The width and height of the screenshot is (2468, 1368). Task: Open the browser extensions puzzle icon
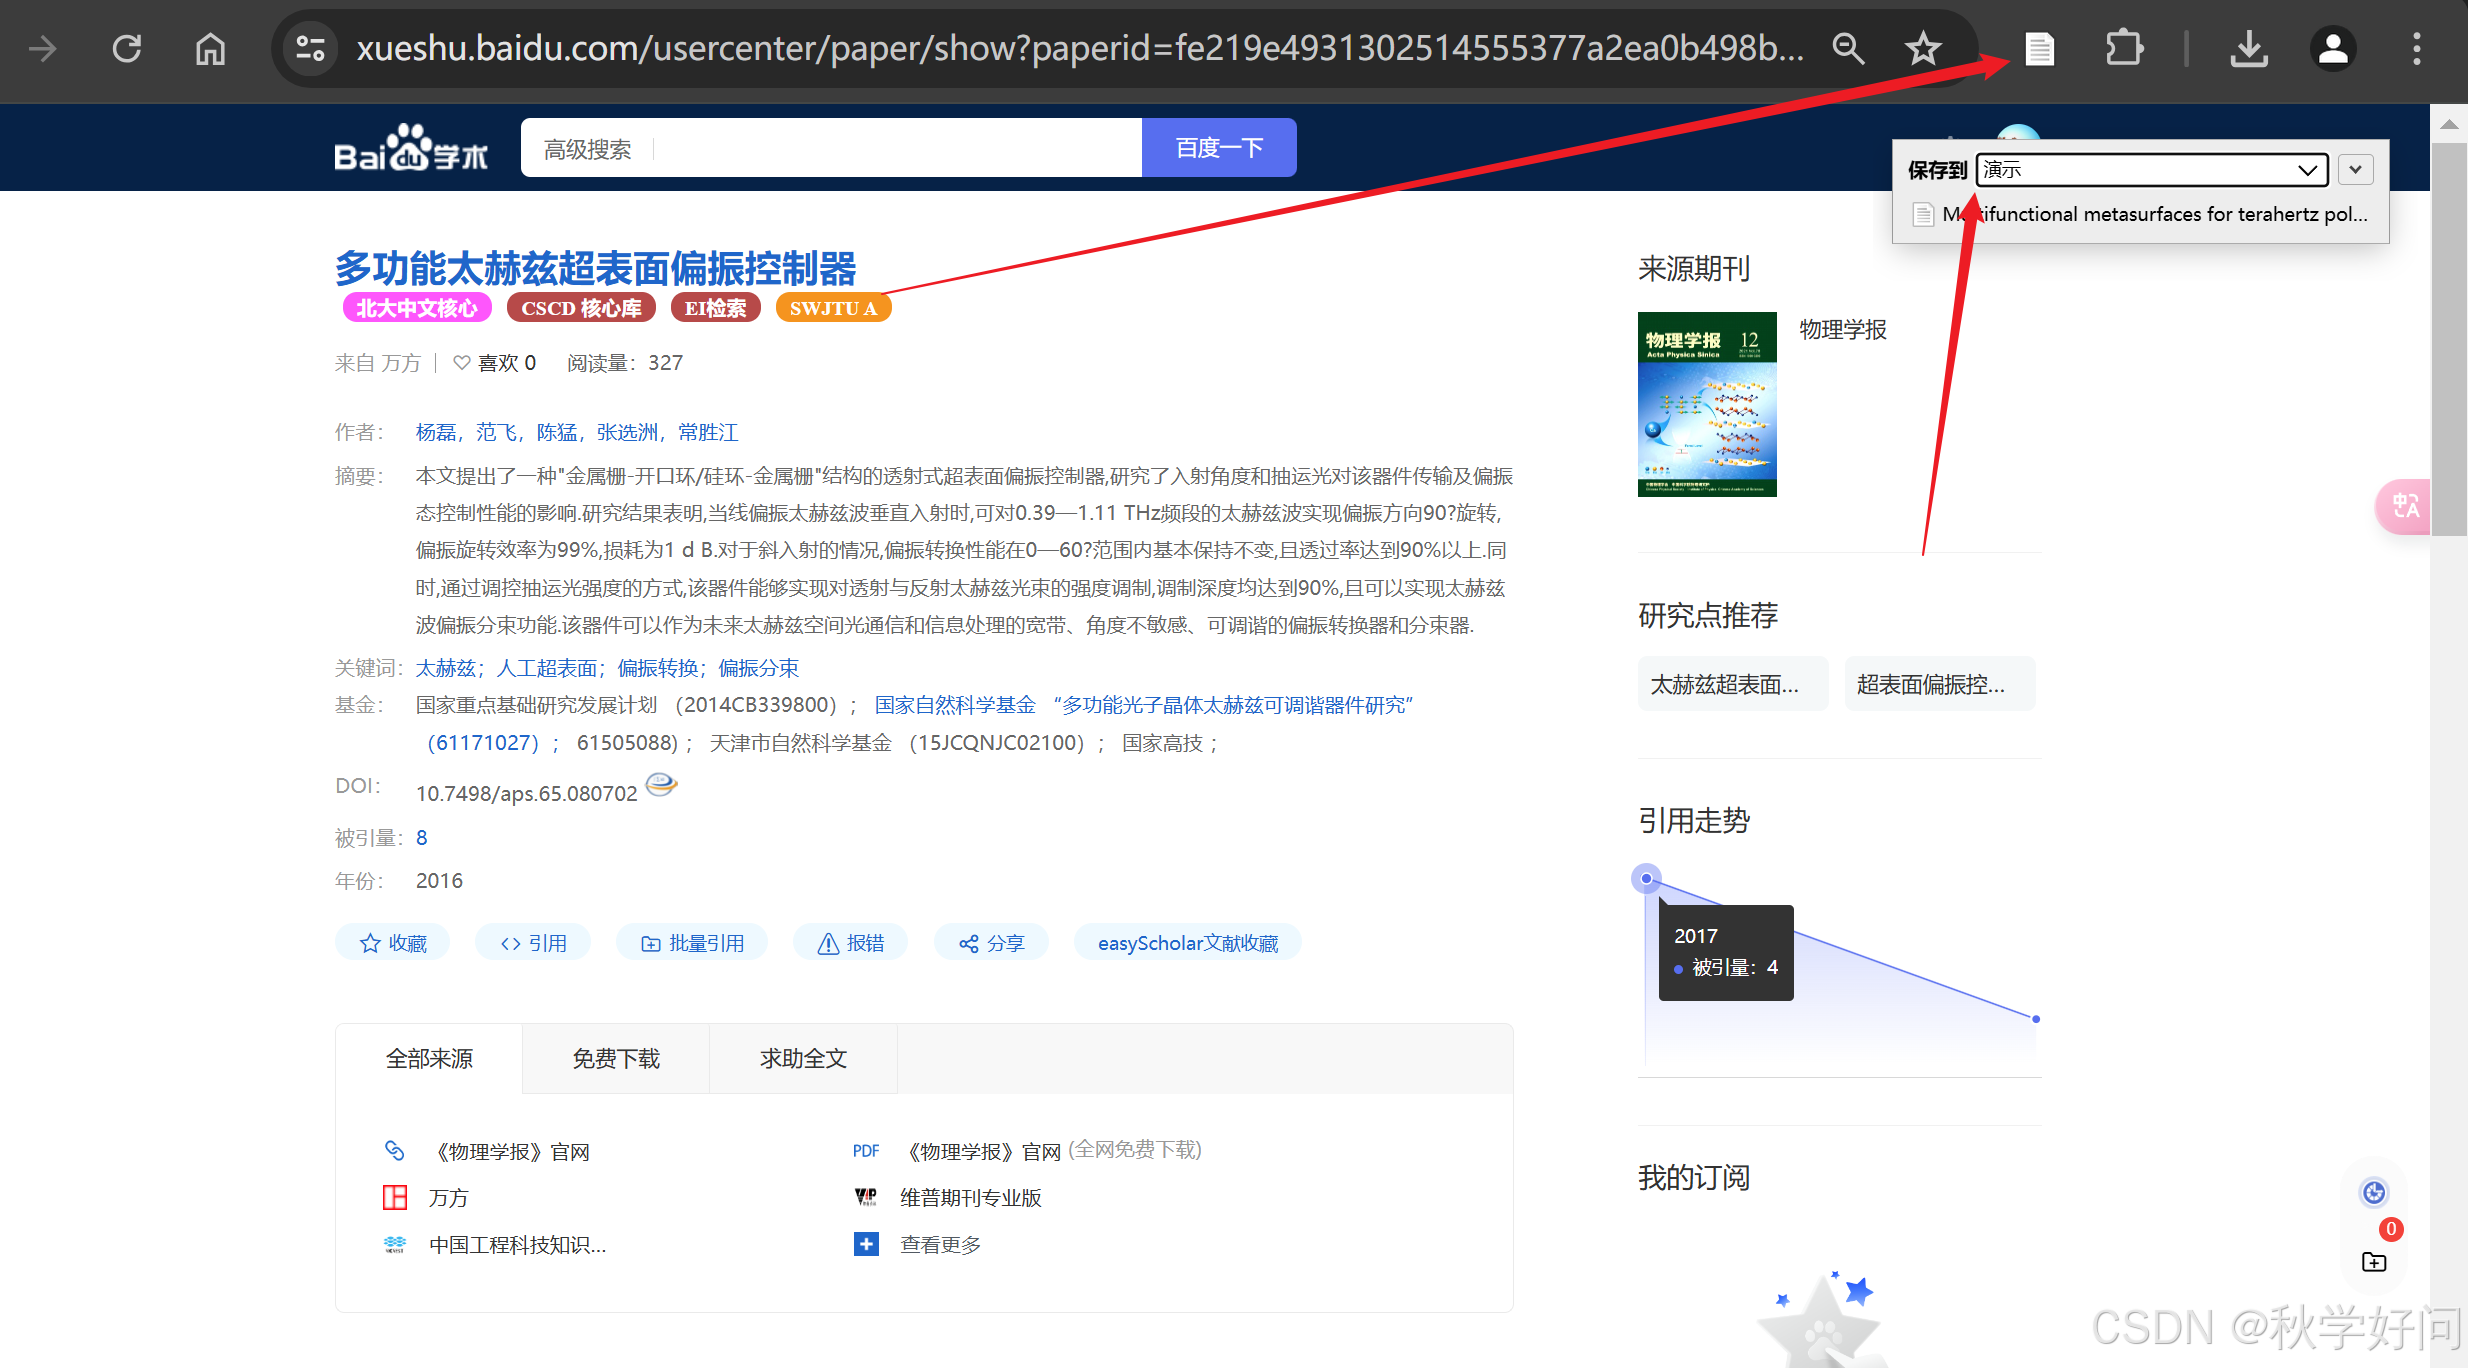click(x=2123, y=48)
